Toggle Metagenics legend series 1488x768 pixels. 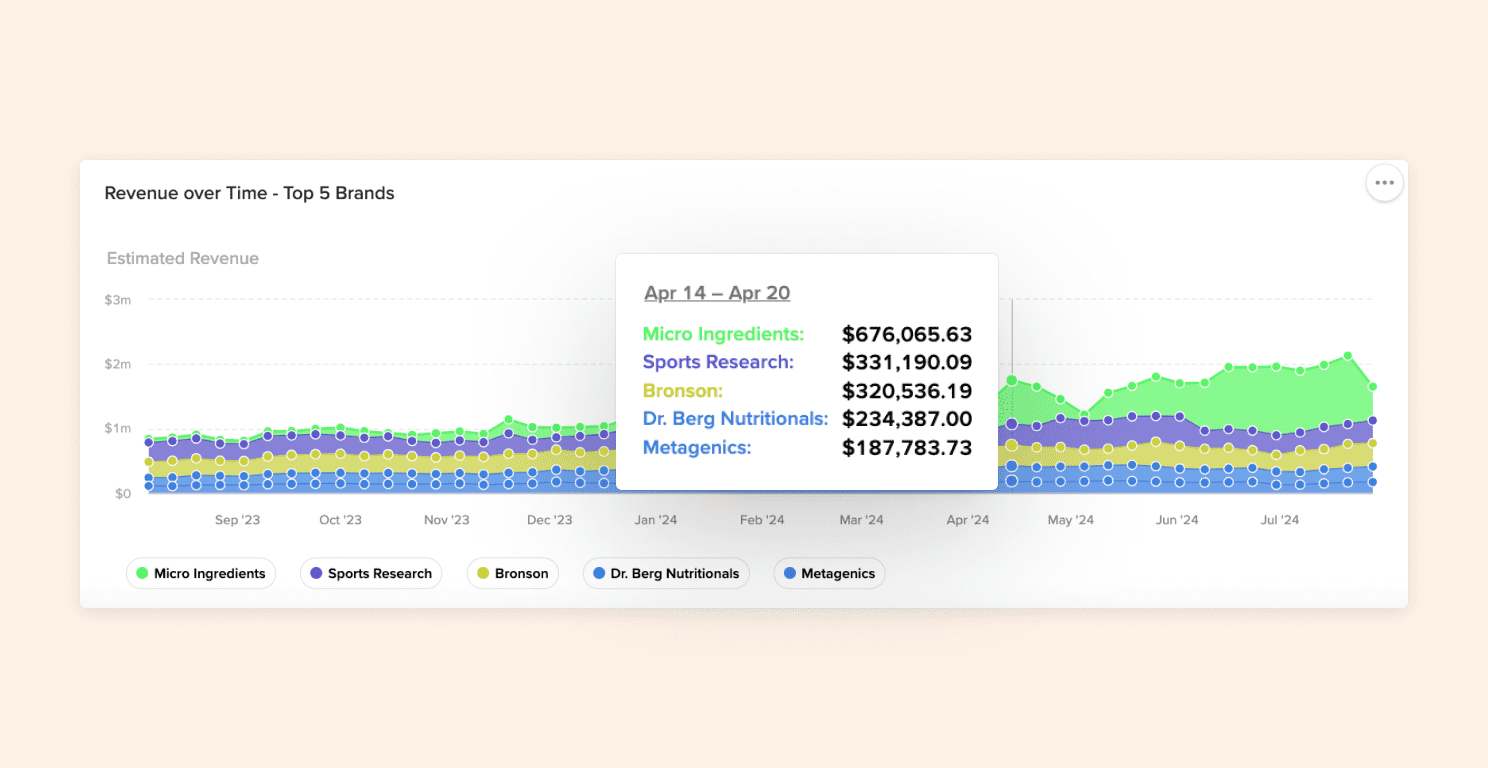(x=829, y=573)
